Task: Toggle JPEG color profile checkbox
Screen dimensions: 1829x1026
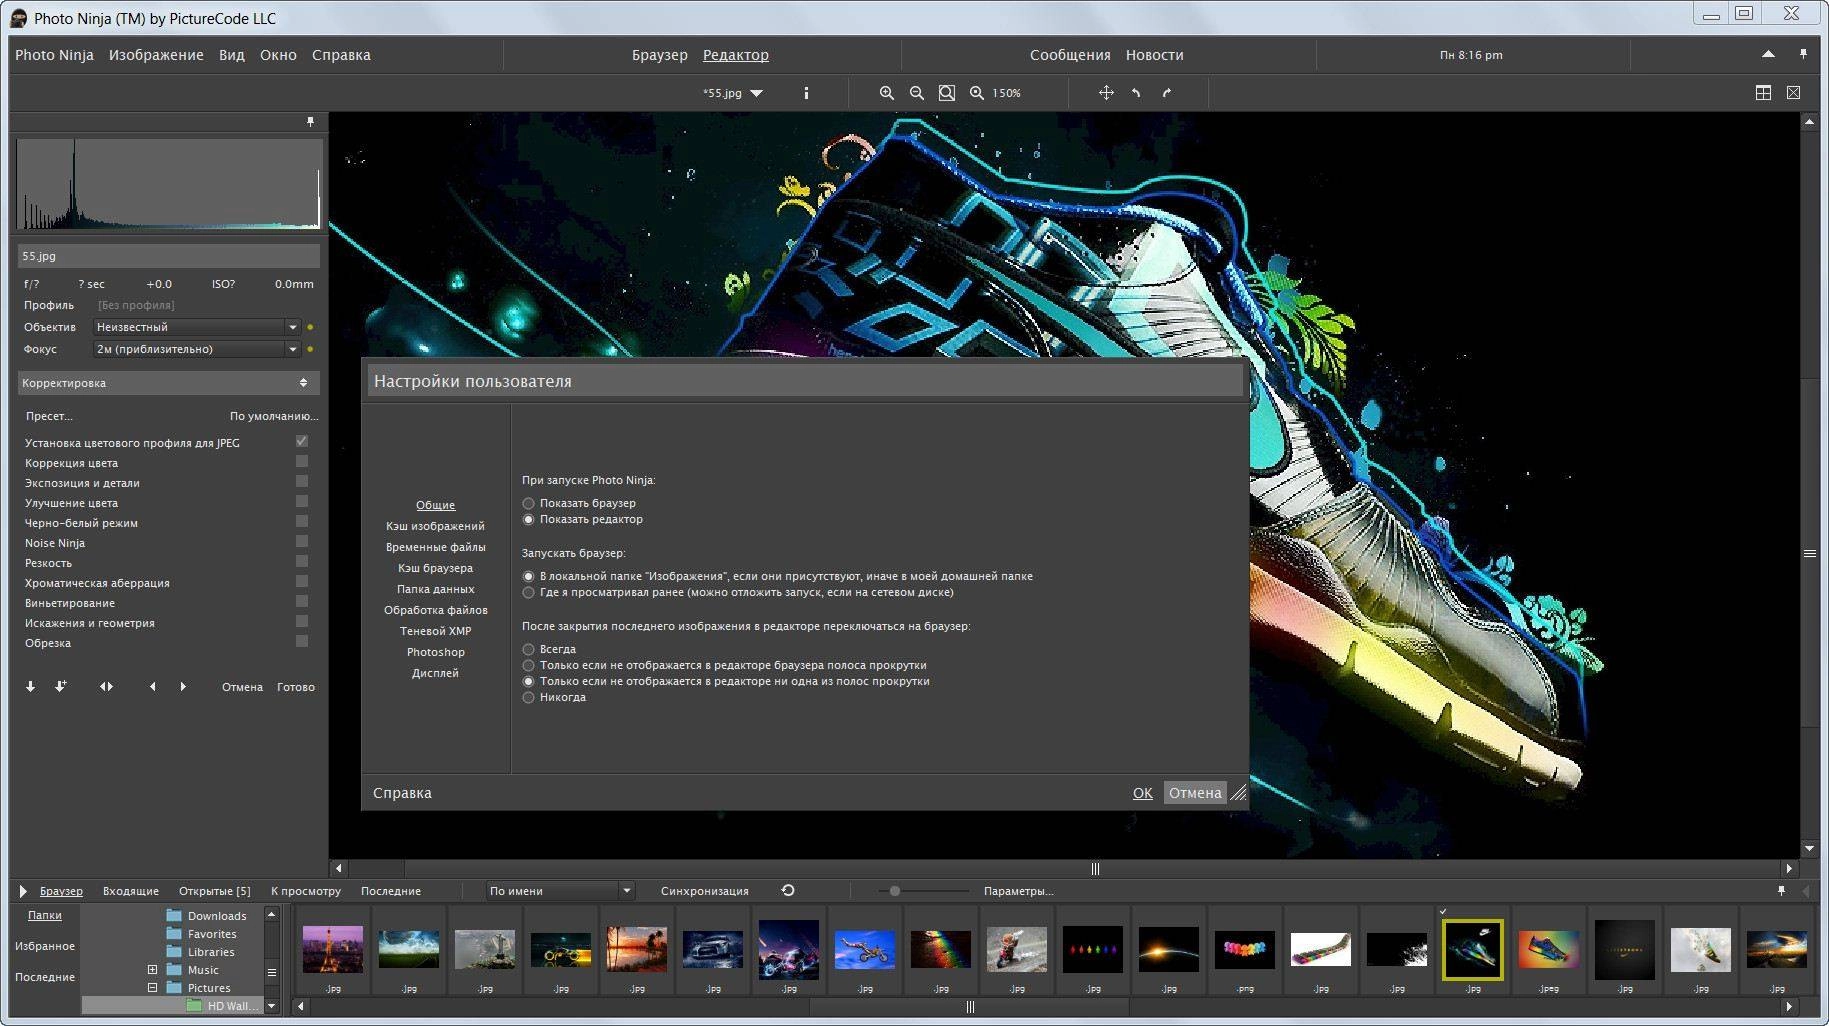Action: [x=302, y=441]
